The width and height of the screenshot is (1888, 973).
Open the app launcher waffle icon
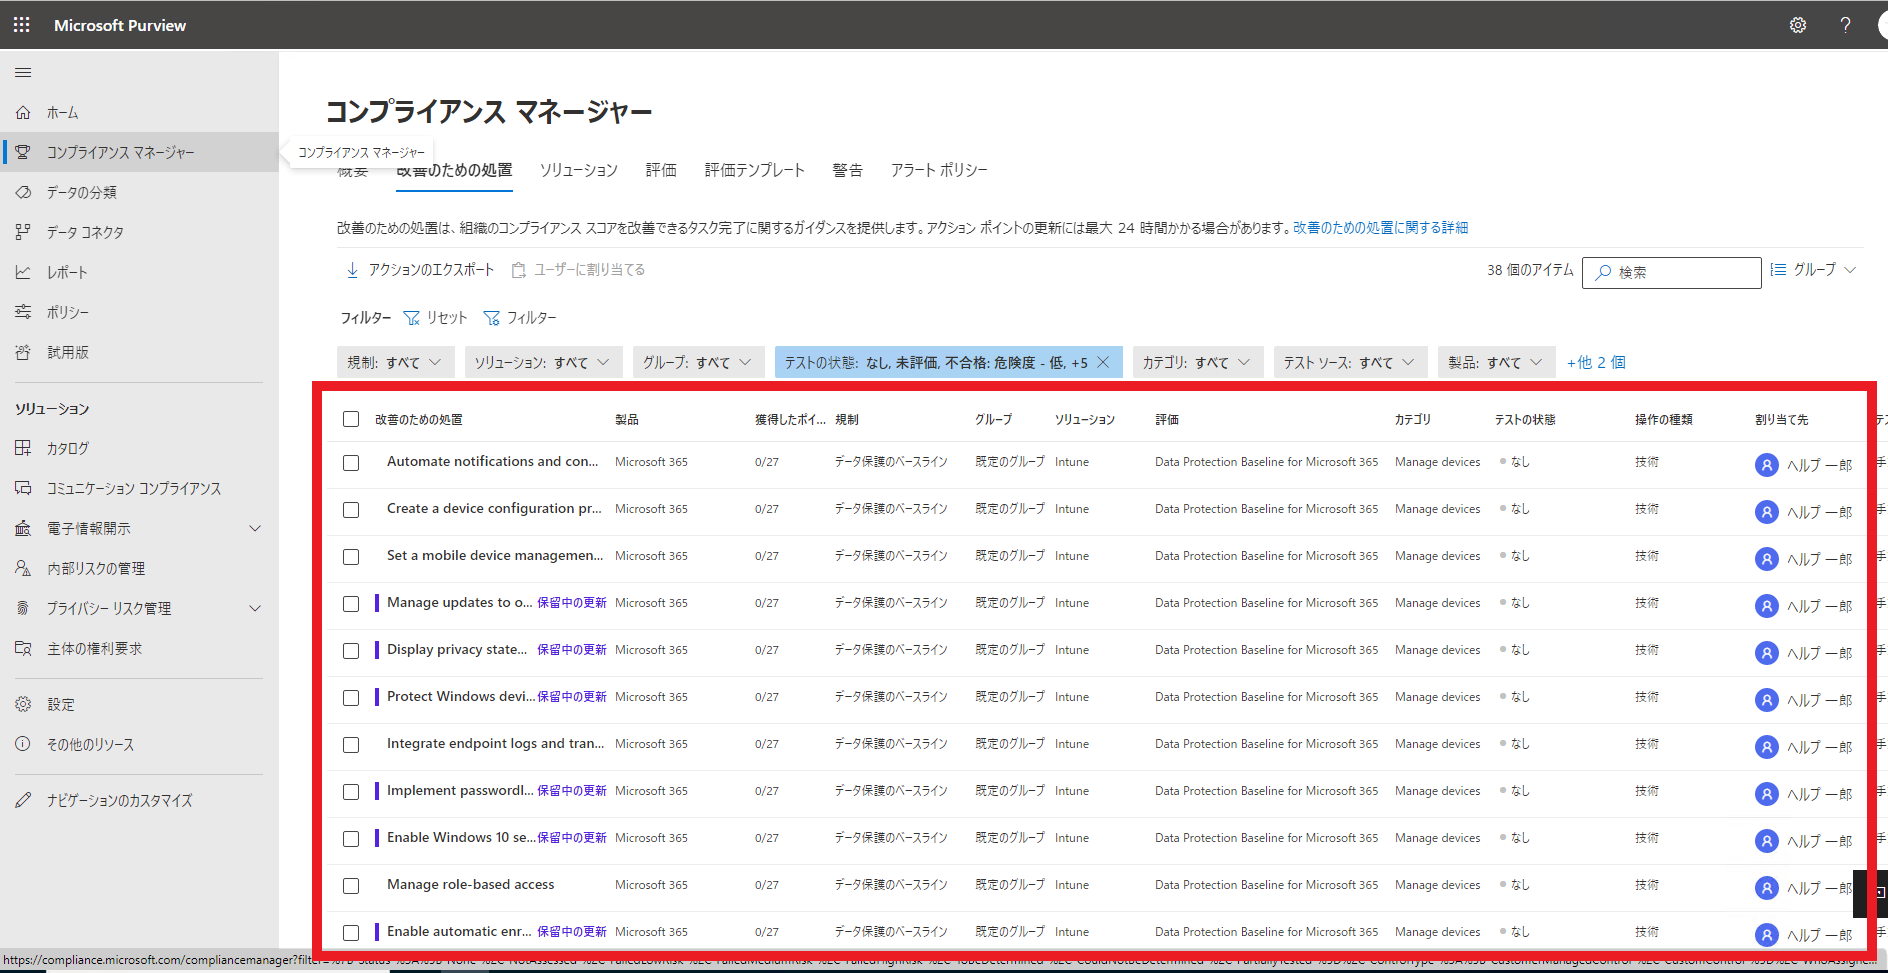[22, 25]
